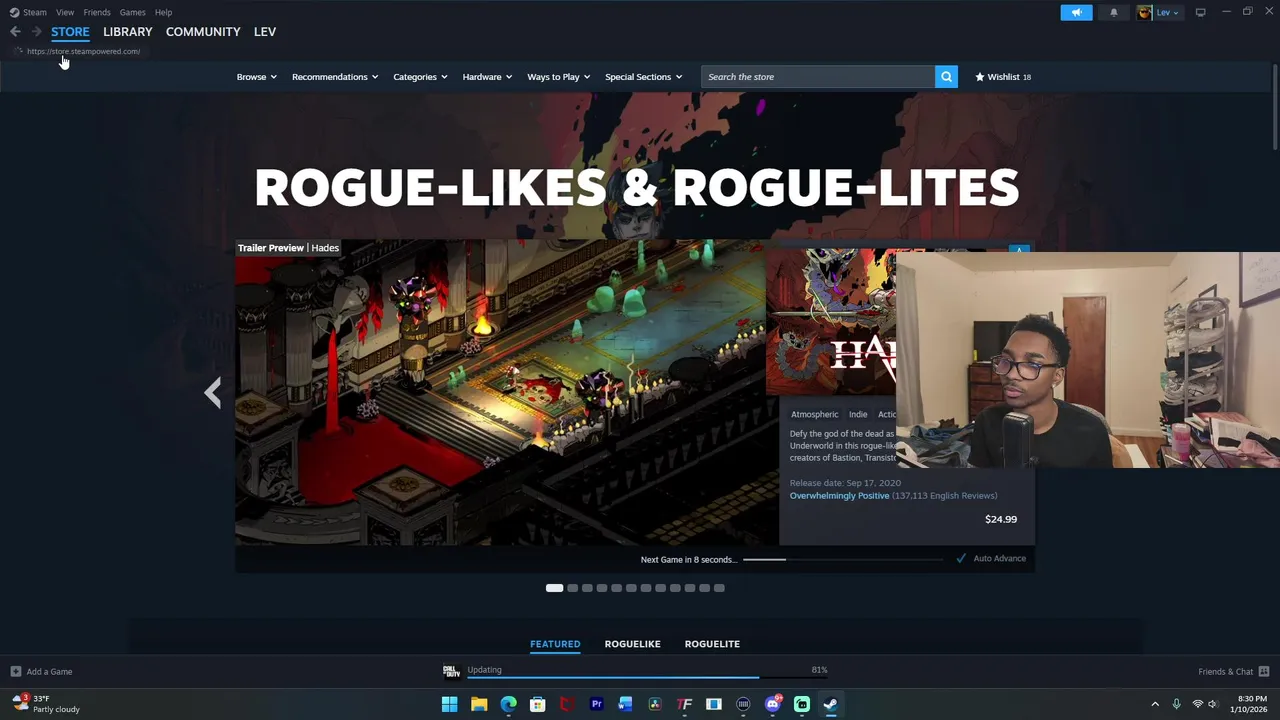Open the McAfee taskbar icon

click(x=567, y=704)
